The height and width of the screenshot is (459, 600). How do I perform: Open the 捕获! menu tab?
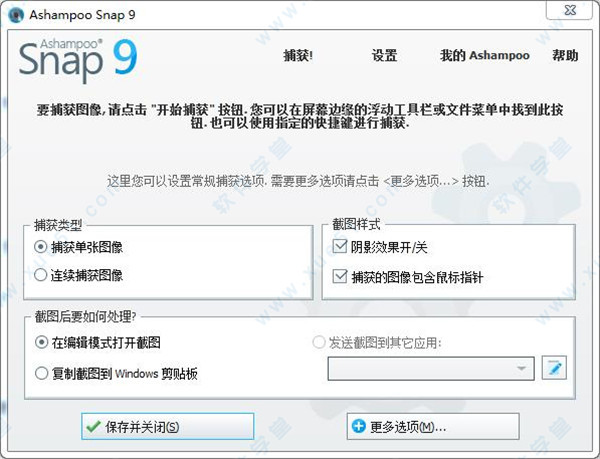(x=298, y=56)
